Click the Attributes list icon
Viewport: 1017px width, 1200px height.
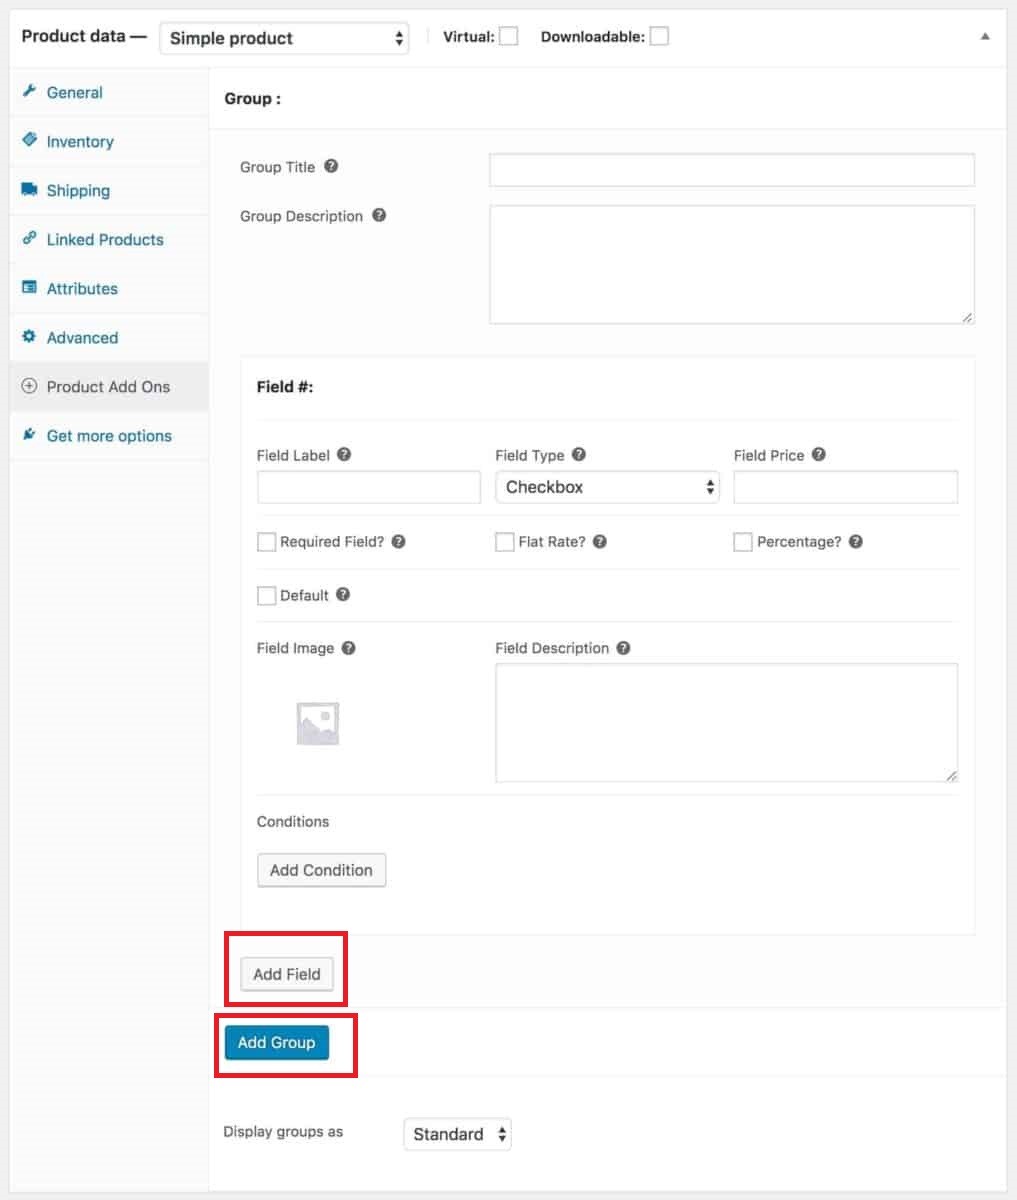click(29, 287)
